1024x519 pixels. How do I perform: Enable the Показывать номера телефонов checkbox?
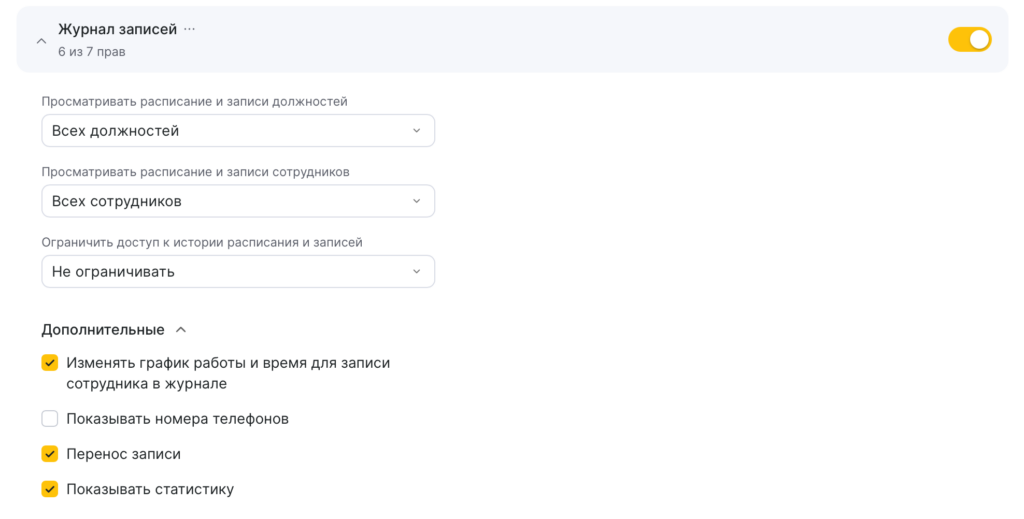coord(49,419)
